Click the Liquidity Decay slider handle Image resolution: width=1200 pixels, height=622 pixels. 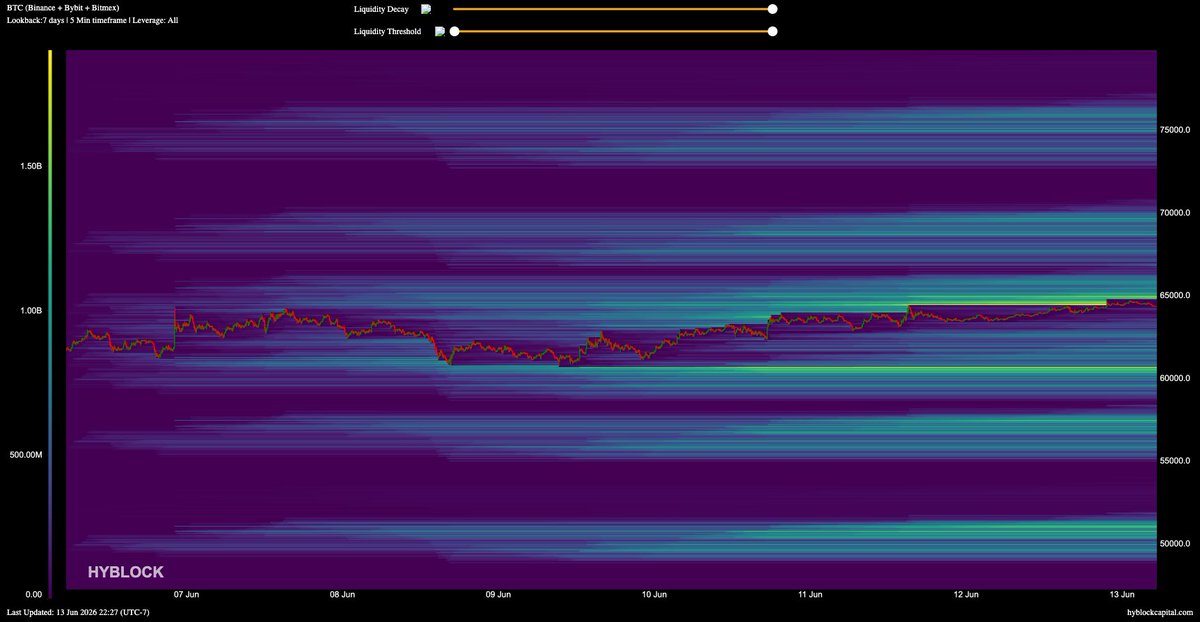coord(772,8)
